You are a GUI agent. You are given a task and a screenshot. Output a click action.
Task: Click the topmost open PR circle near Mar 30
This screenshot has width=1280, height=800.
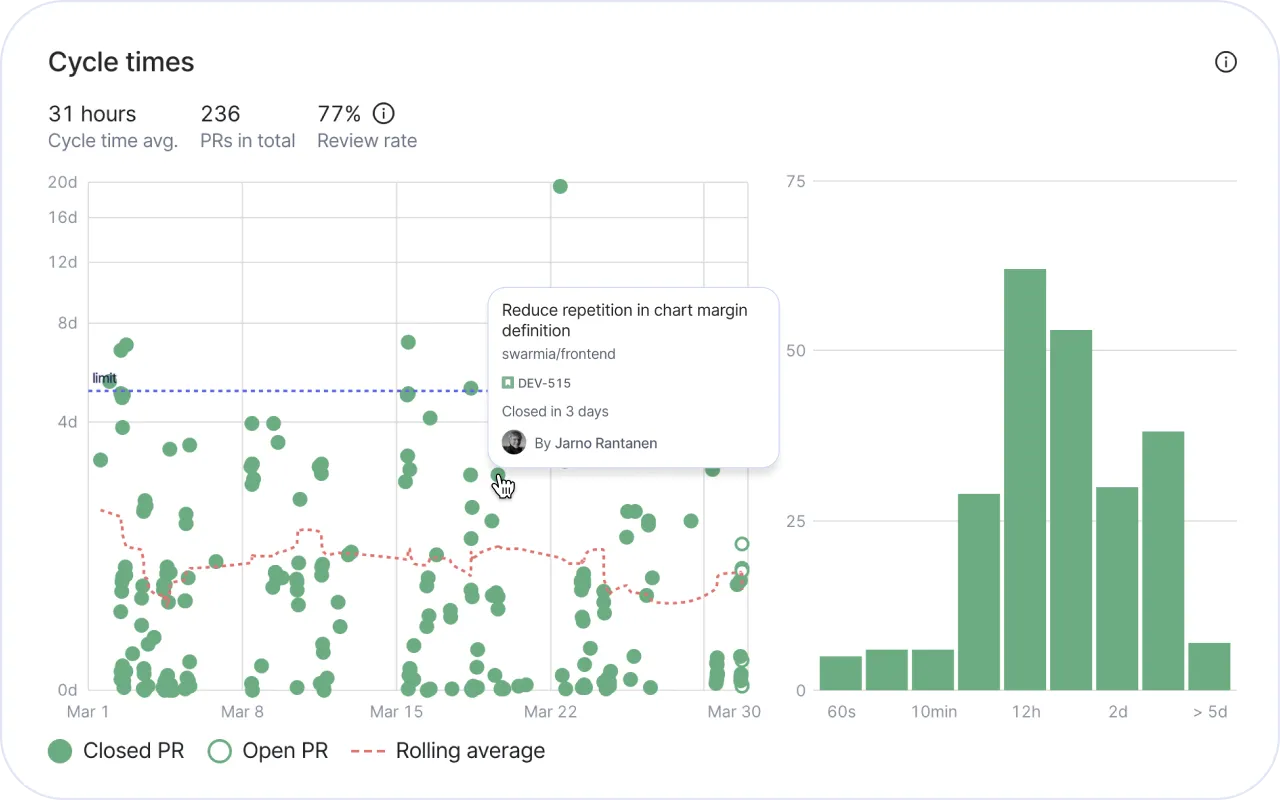coord(742,544)
